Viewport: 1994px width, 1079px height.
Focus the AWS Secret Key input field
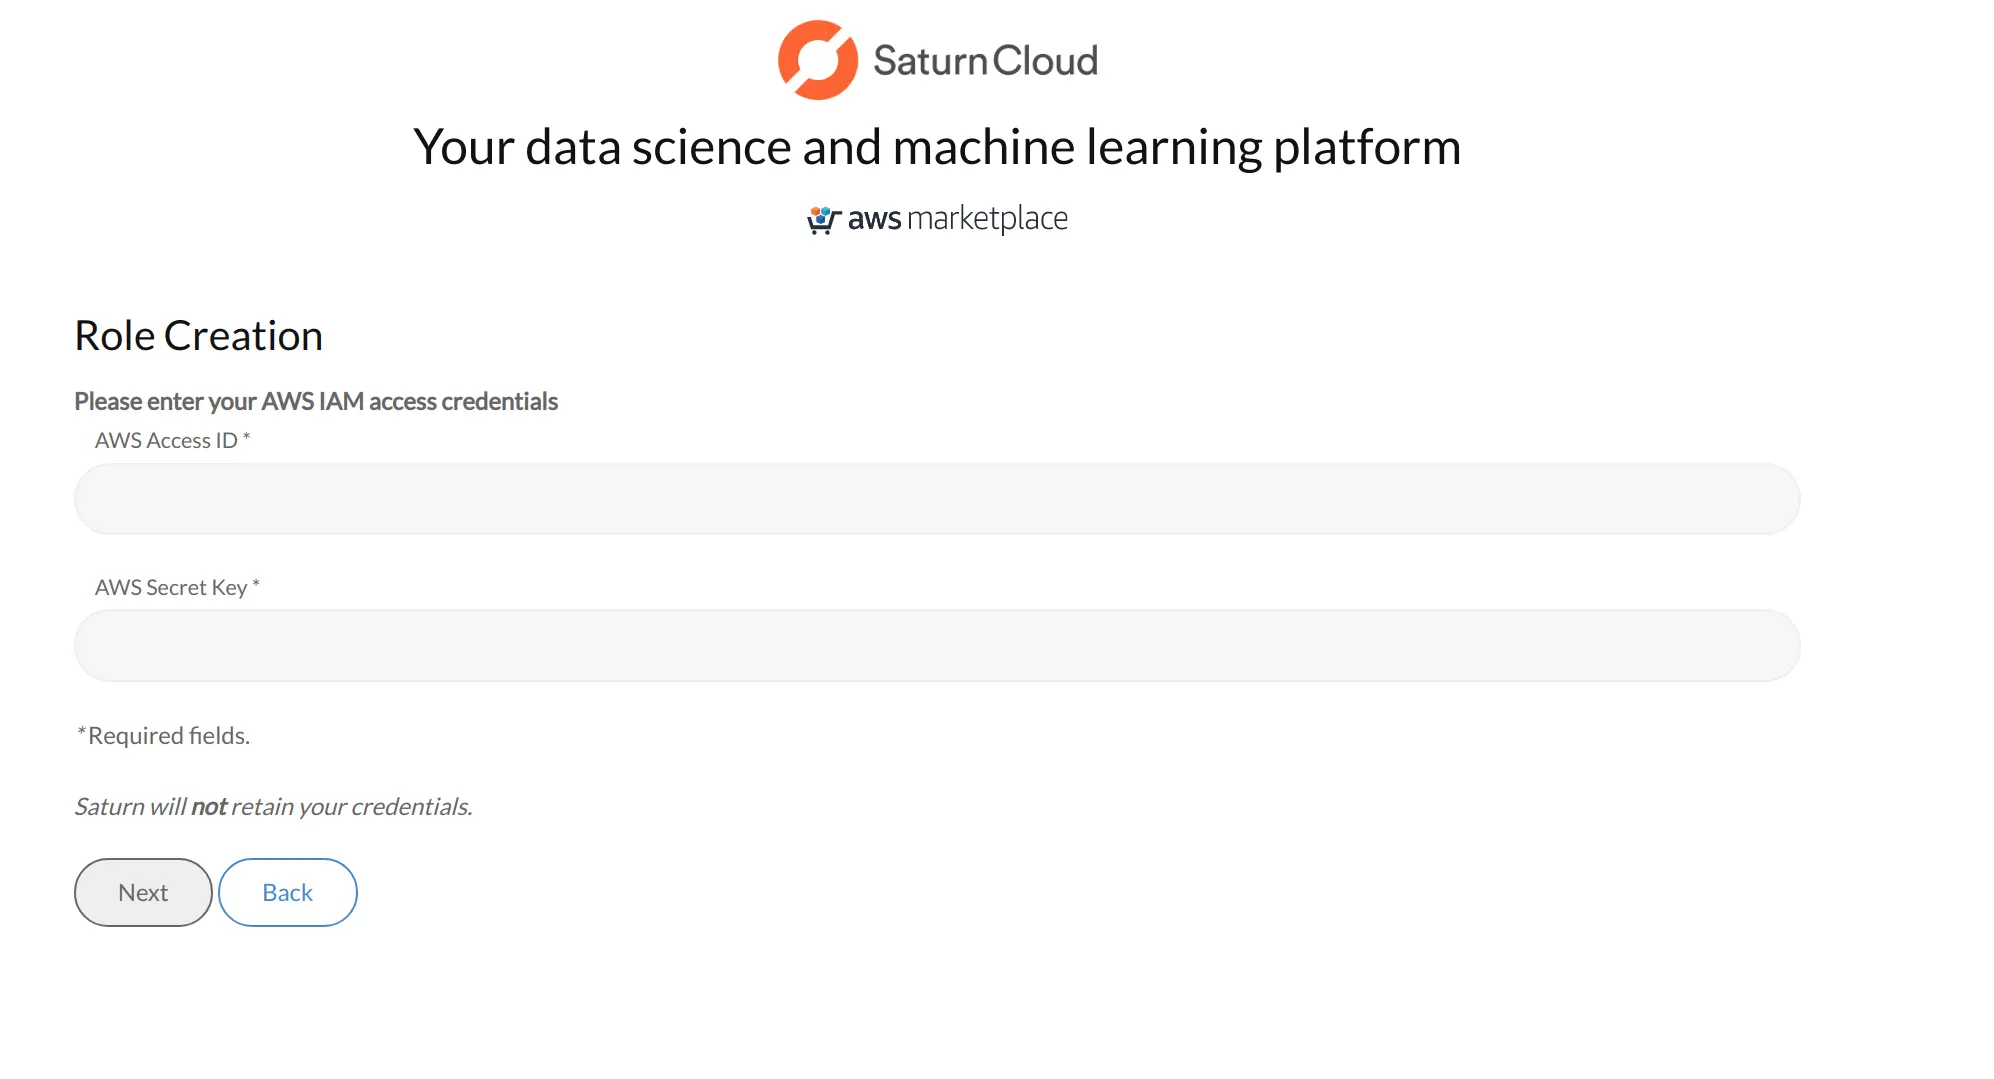[x=936, y=646]
